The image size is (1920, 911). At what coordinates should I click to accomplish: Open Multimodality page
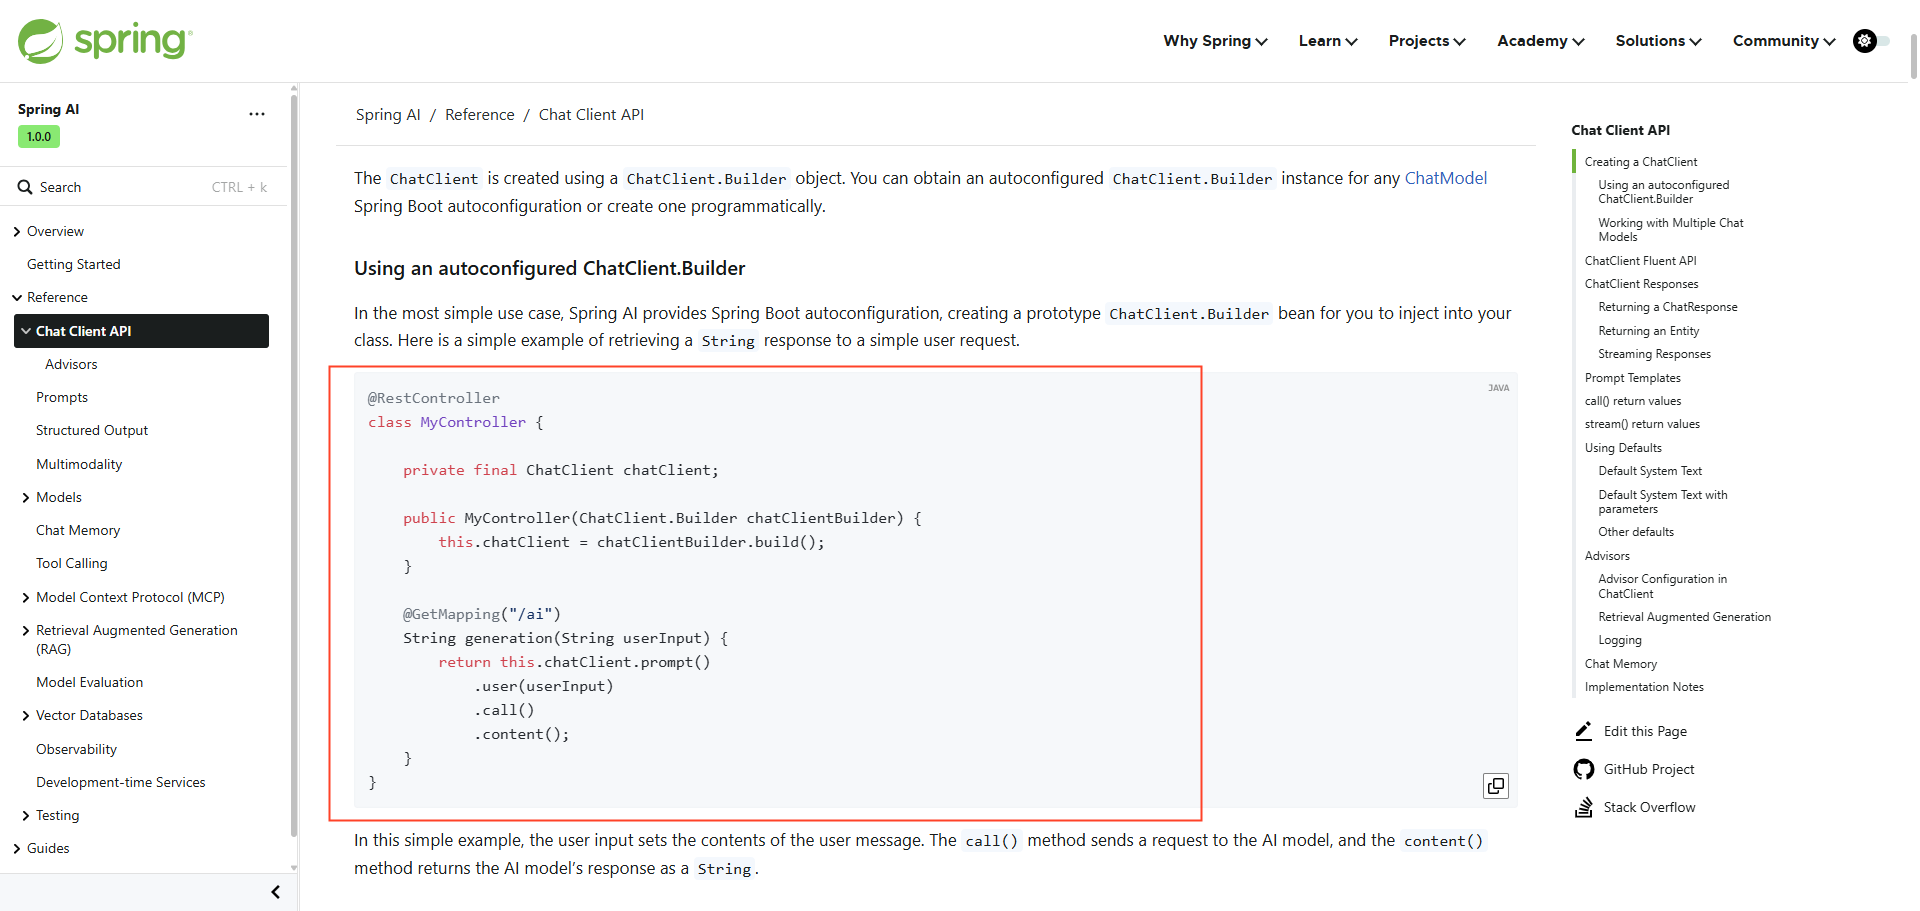(x=79, y=464)
